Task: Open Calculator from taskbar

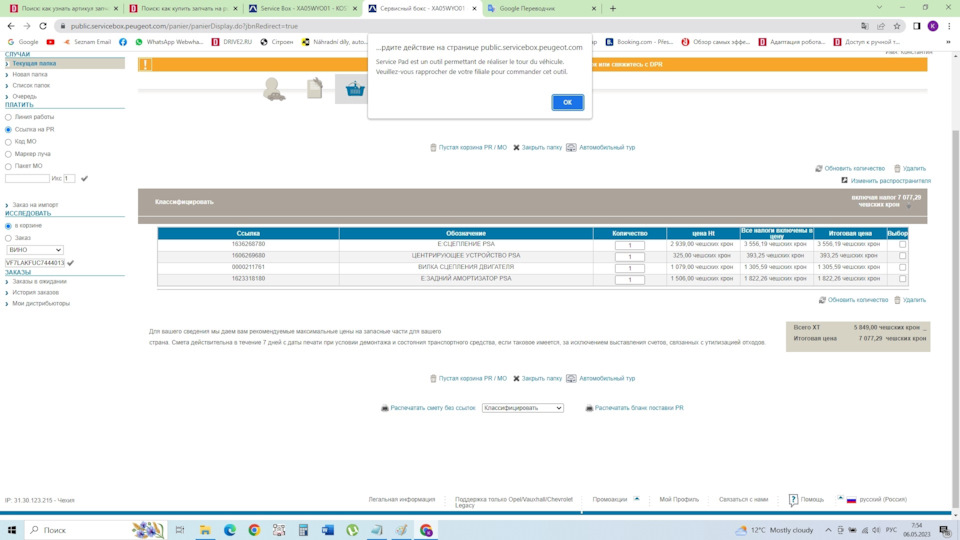Action: tap(303, 530)
